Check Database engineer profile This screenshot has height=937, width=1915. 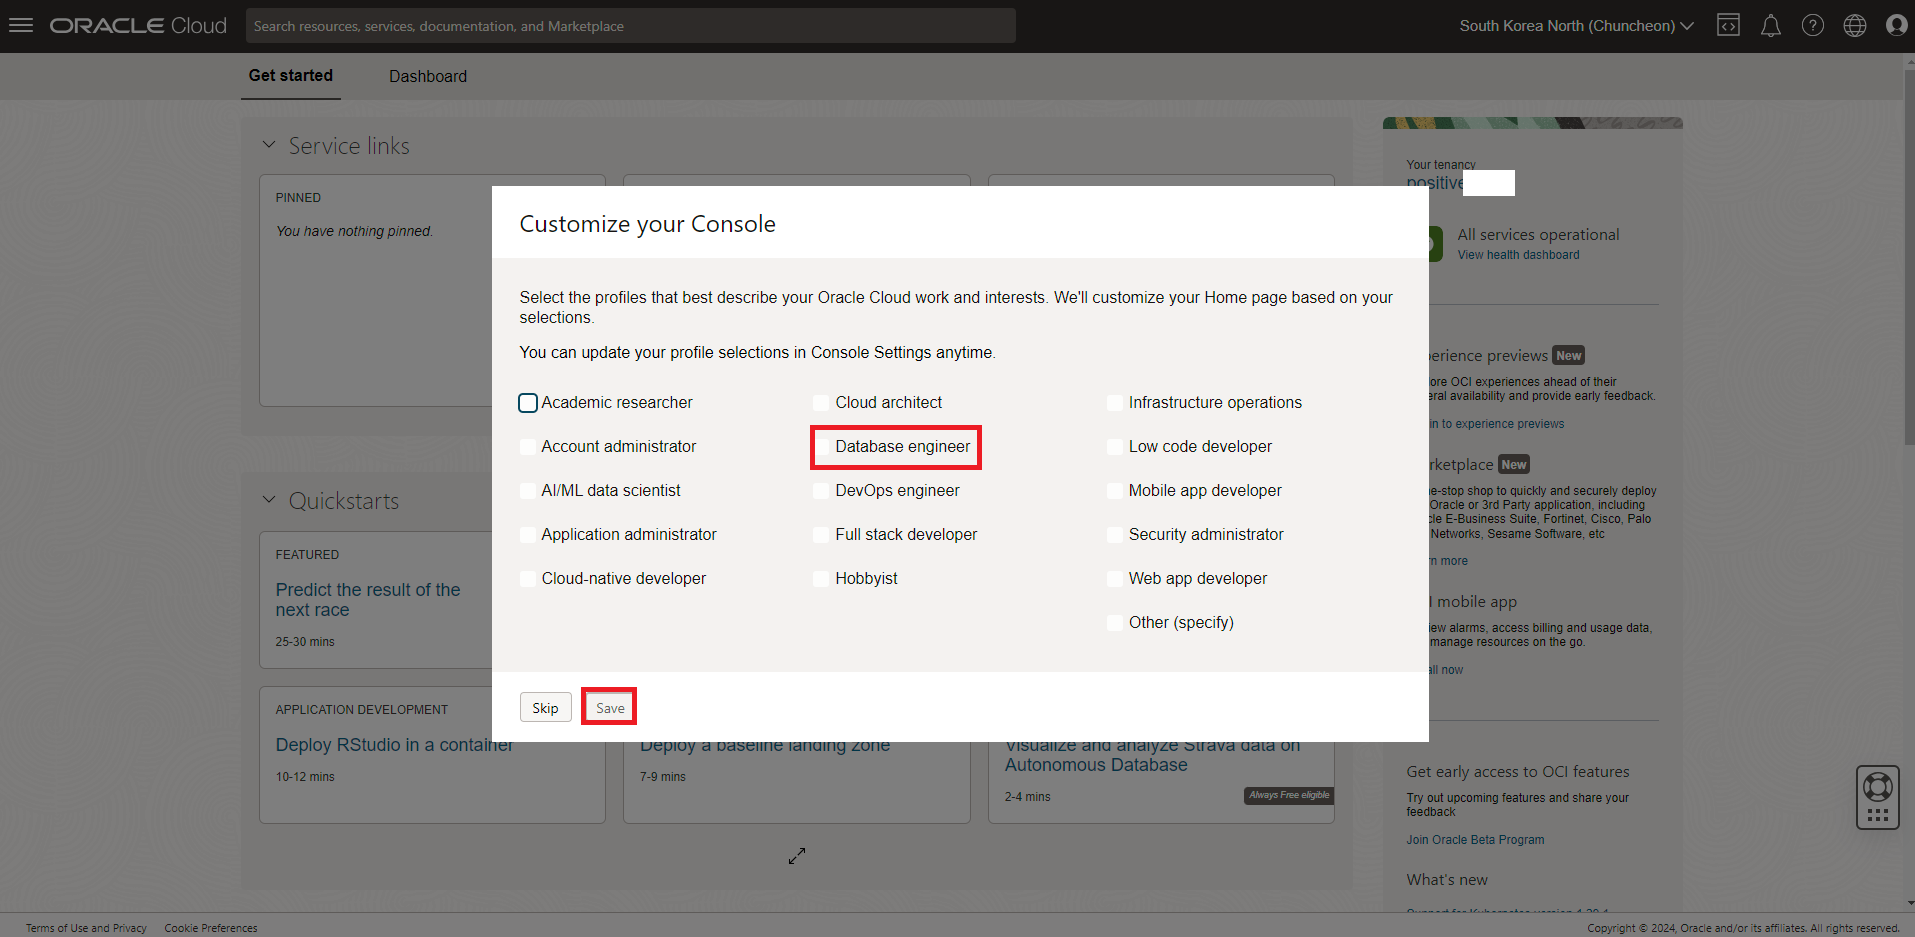pos(821,447)
